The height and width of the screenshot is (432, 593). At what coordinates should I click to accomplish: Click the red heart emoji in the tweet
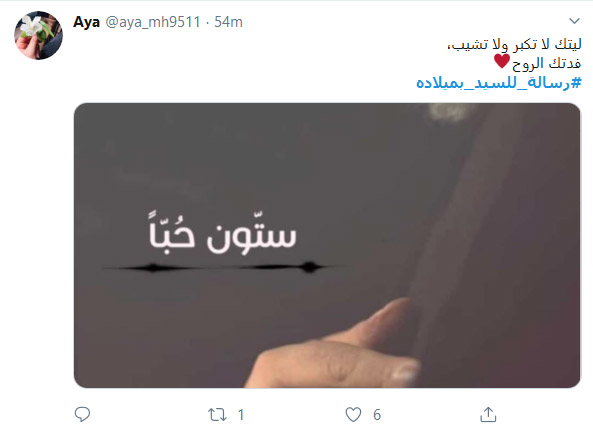[x=502, y=61]
